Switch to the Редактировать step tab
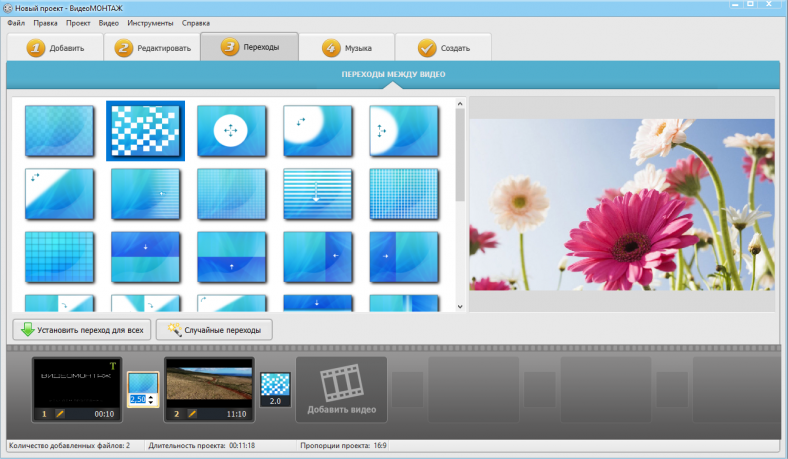This screenshot has height=459, width=788. [x=152, y=48]
